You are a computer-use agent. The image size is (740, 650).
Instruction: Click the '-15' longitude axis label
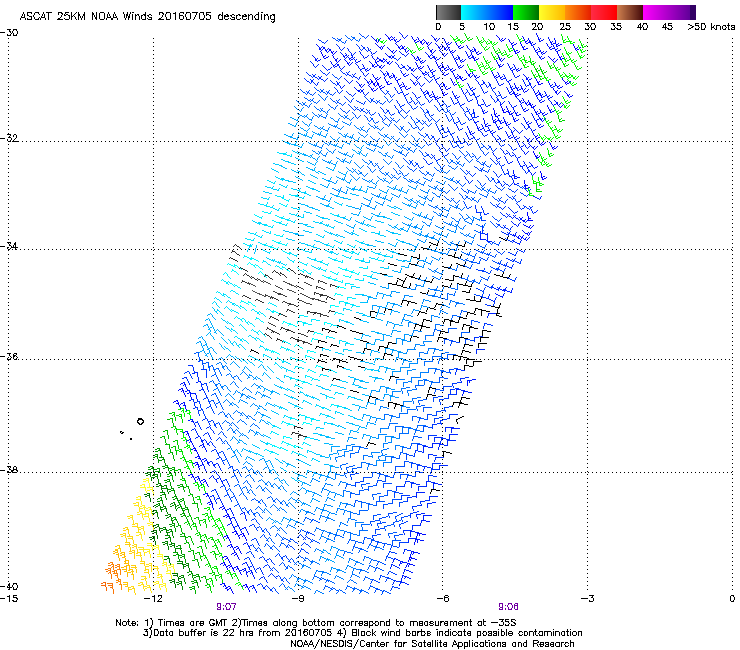point(9,599)
